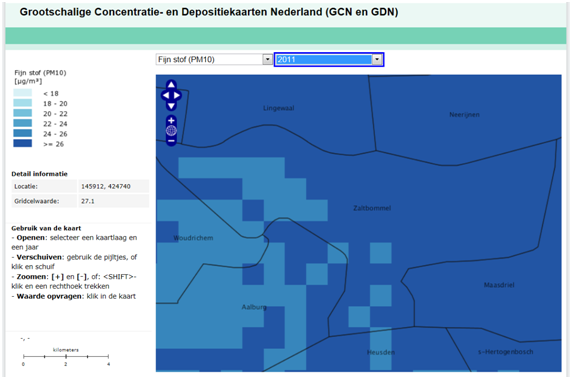Pan map north with up arrow
Image resolution: width=572 pixels, height=379 pixels.
(x=171, y=85)
